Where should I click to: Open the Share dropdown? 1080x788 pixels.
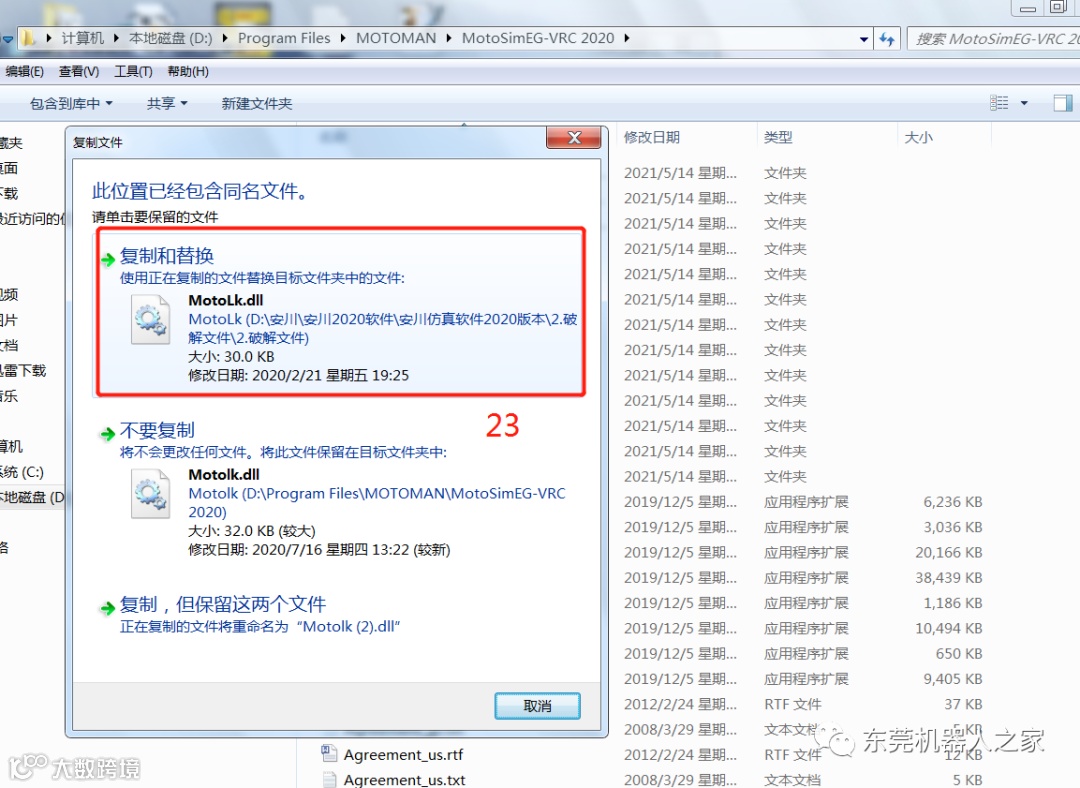coord(167,103)
